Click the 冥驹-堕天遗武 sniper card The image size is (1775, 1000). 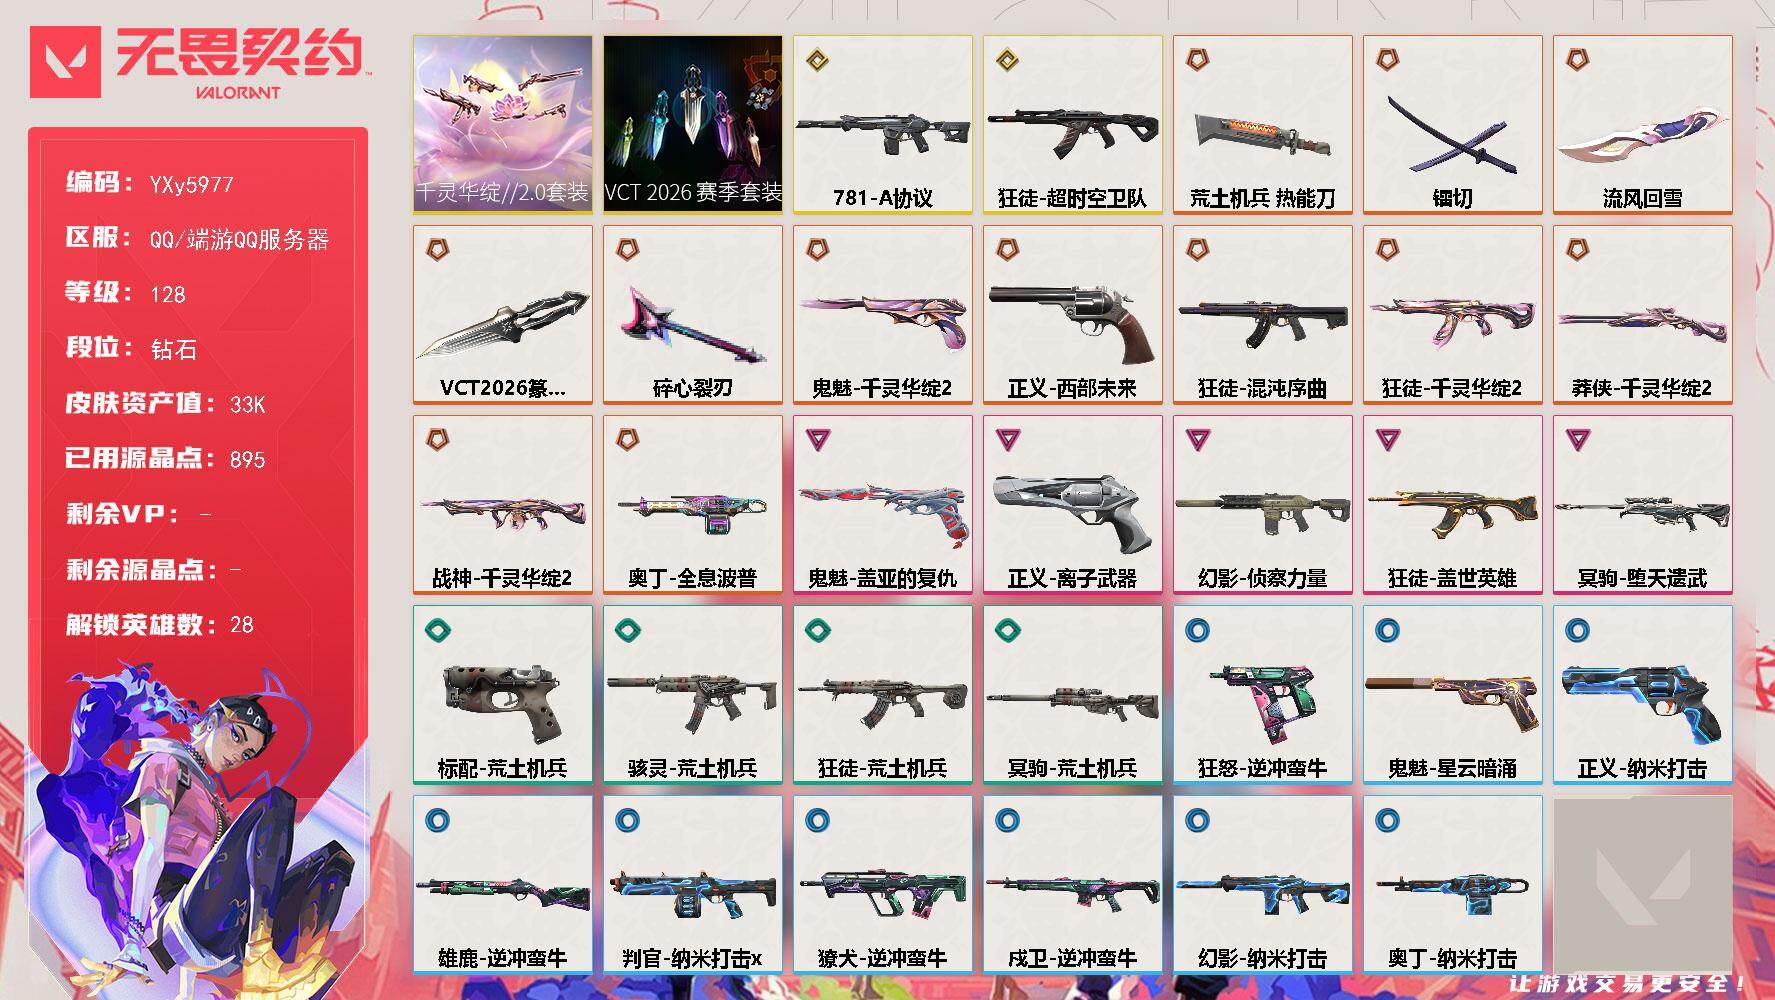(x=1642, y=504)
